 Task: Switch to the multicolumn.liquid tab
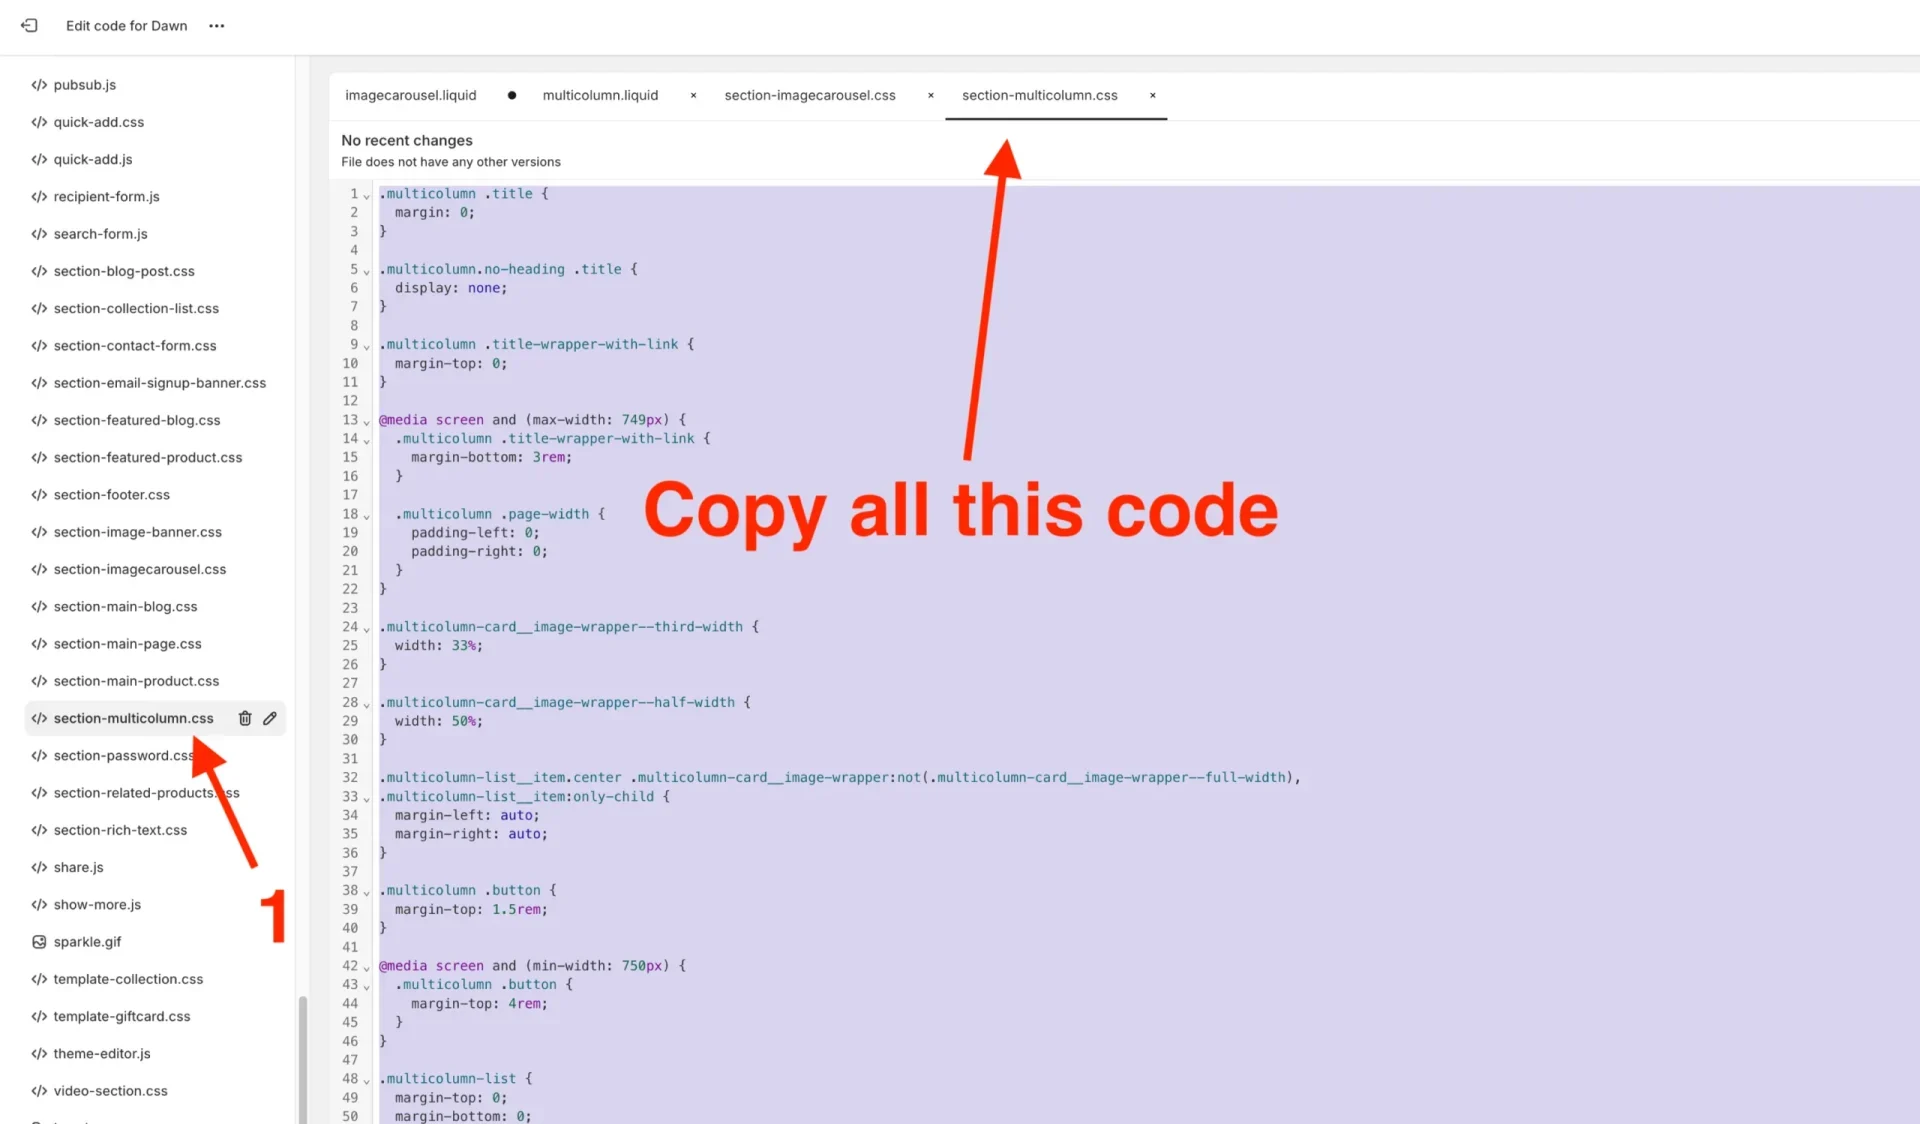tap(600, 95)
